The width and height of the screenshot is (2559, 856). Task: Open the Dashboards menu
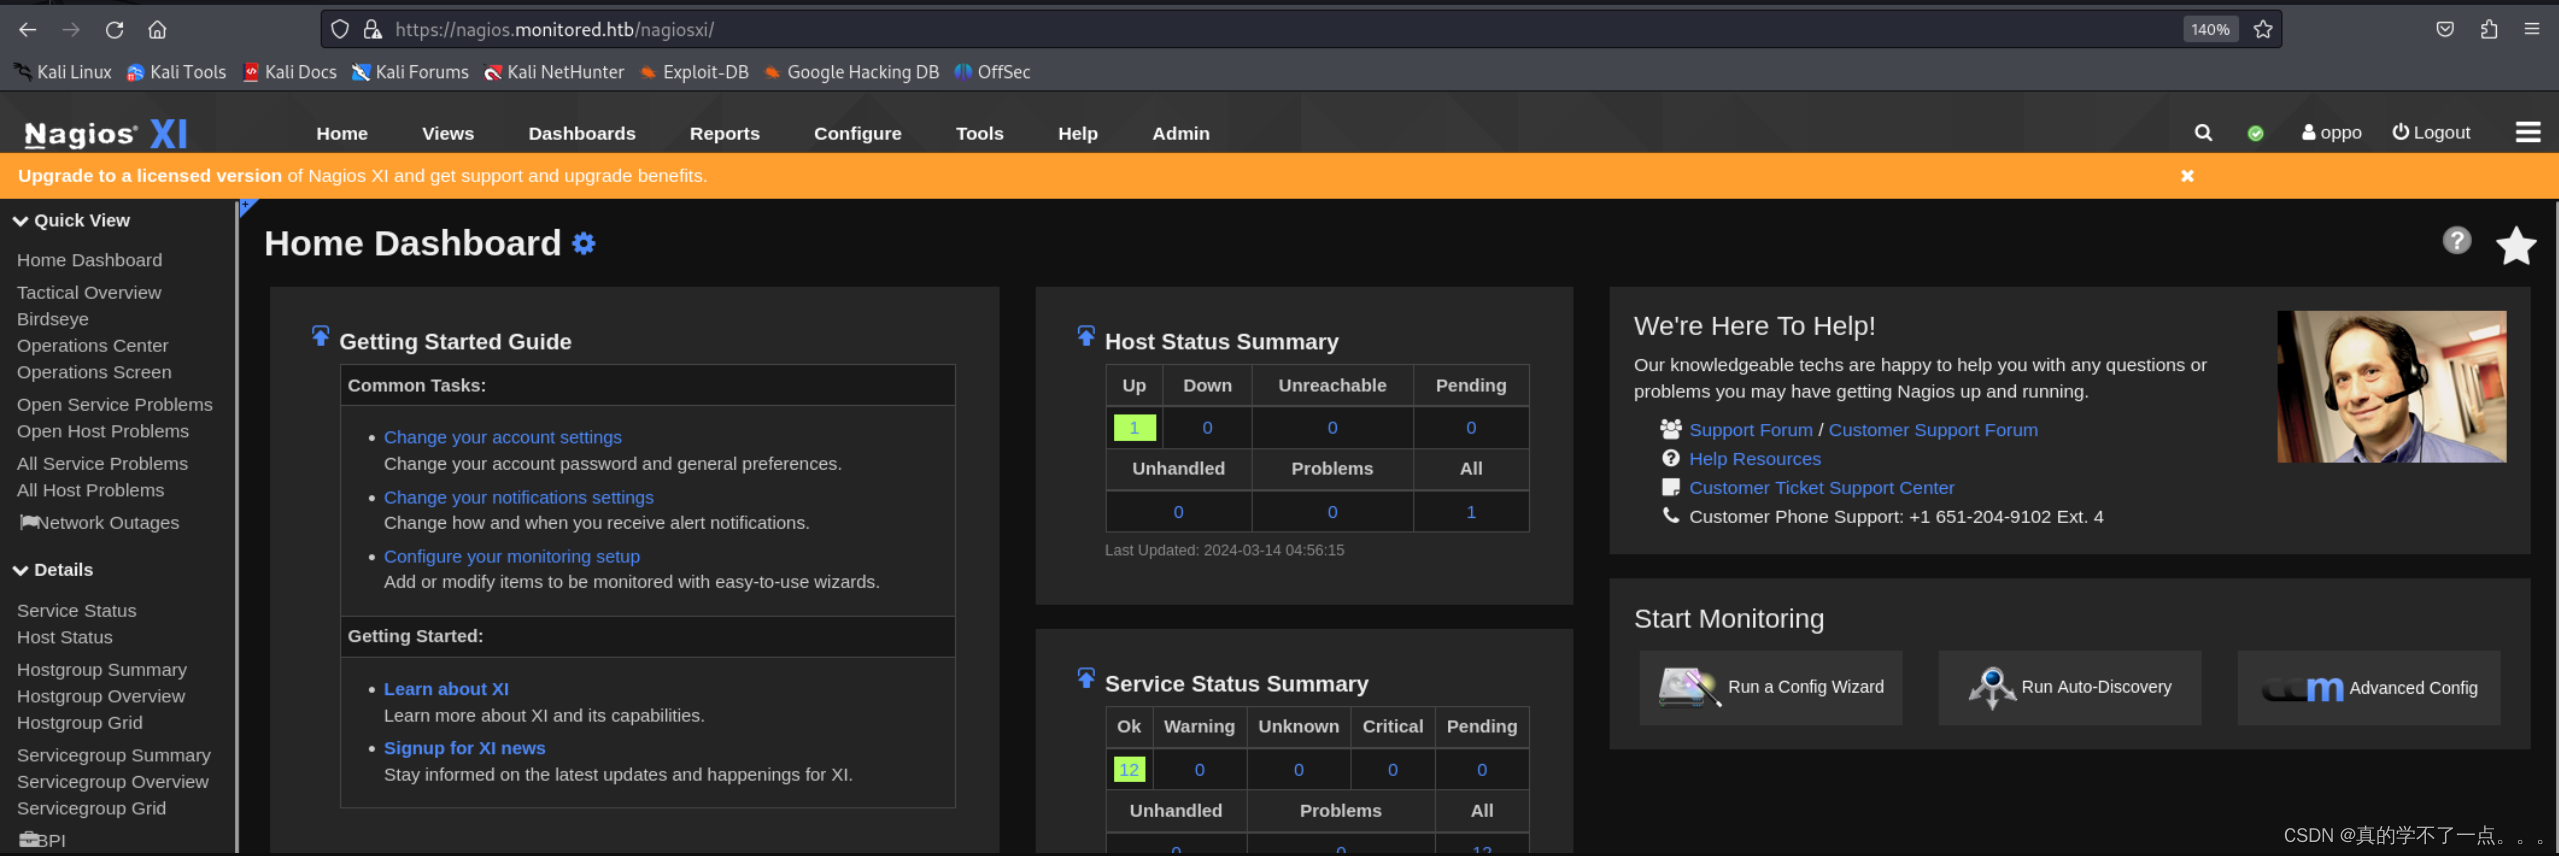coord(582,133)
